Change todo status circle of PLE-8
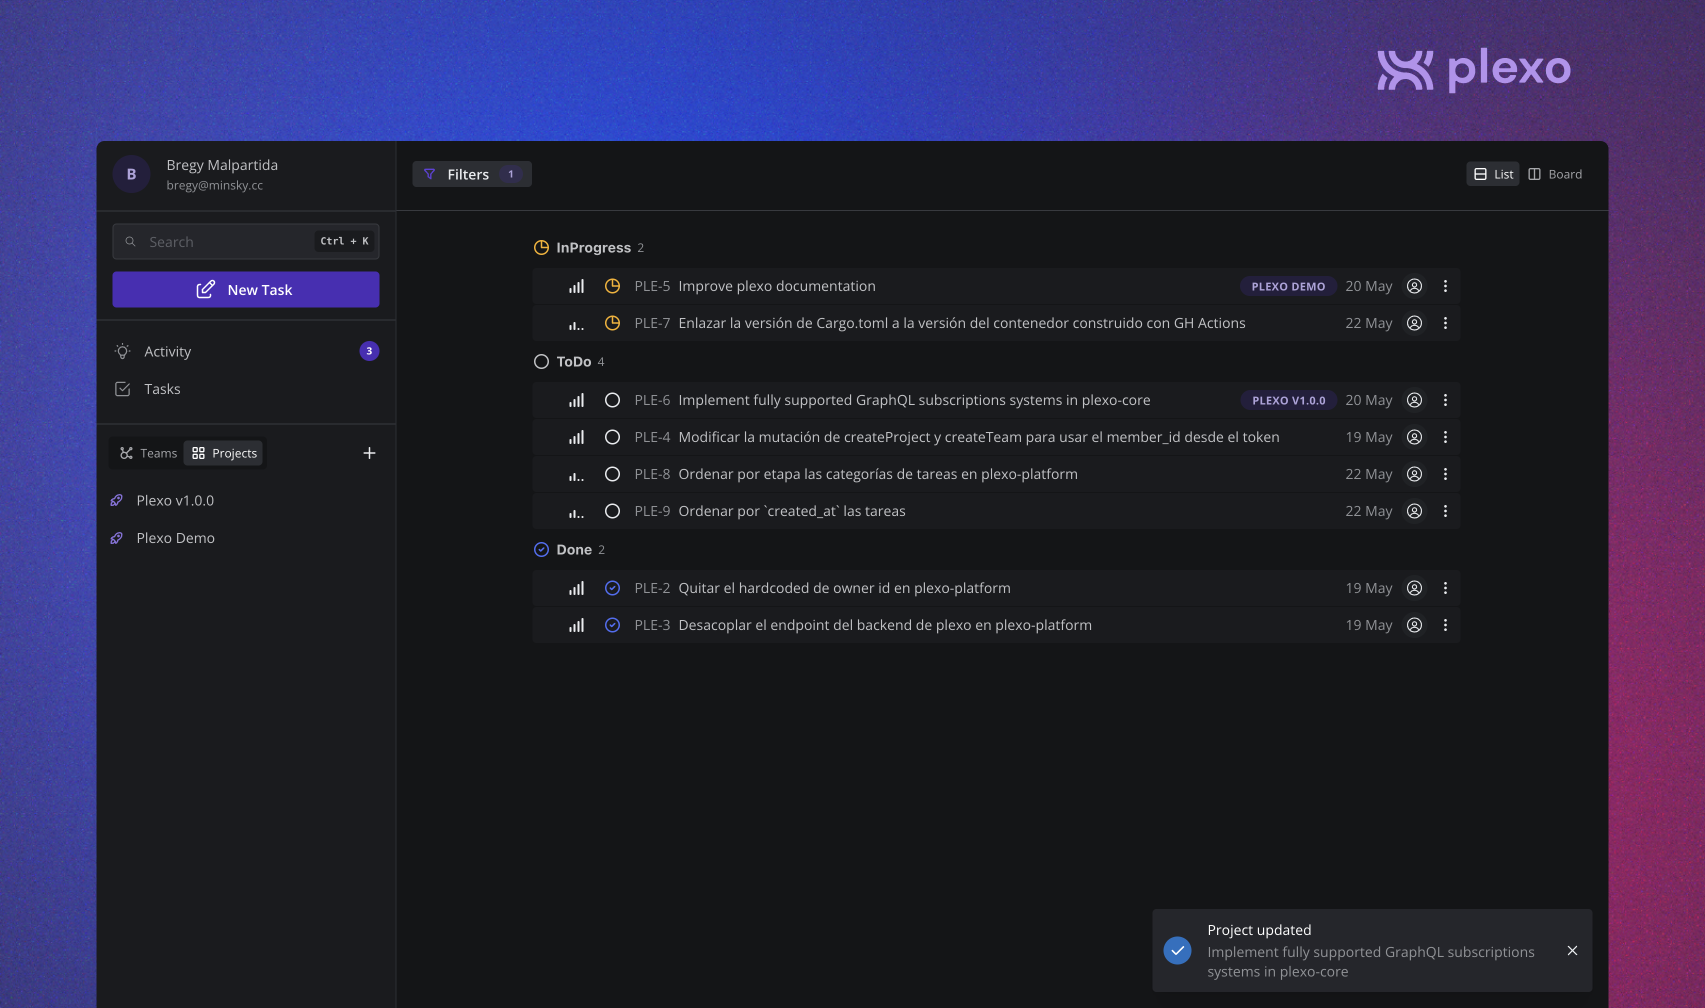 click(x=612, y=474)
